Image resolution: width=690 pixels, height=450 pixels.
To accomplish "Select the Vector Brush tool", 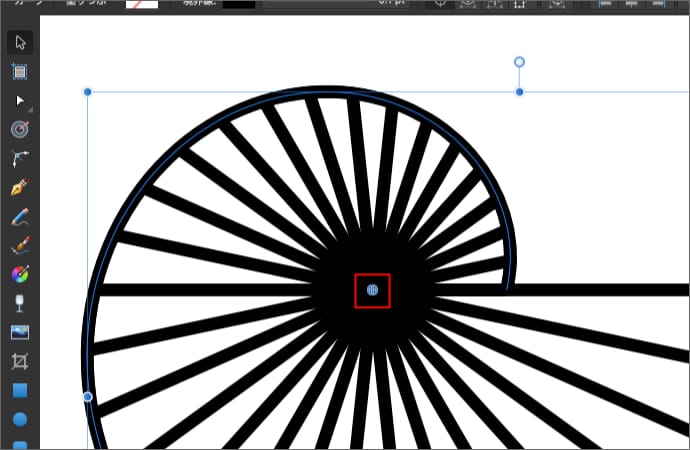I will pos(20,245).
